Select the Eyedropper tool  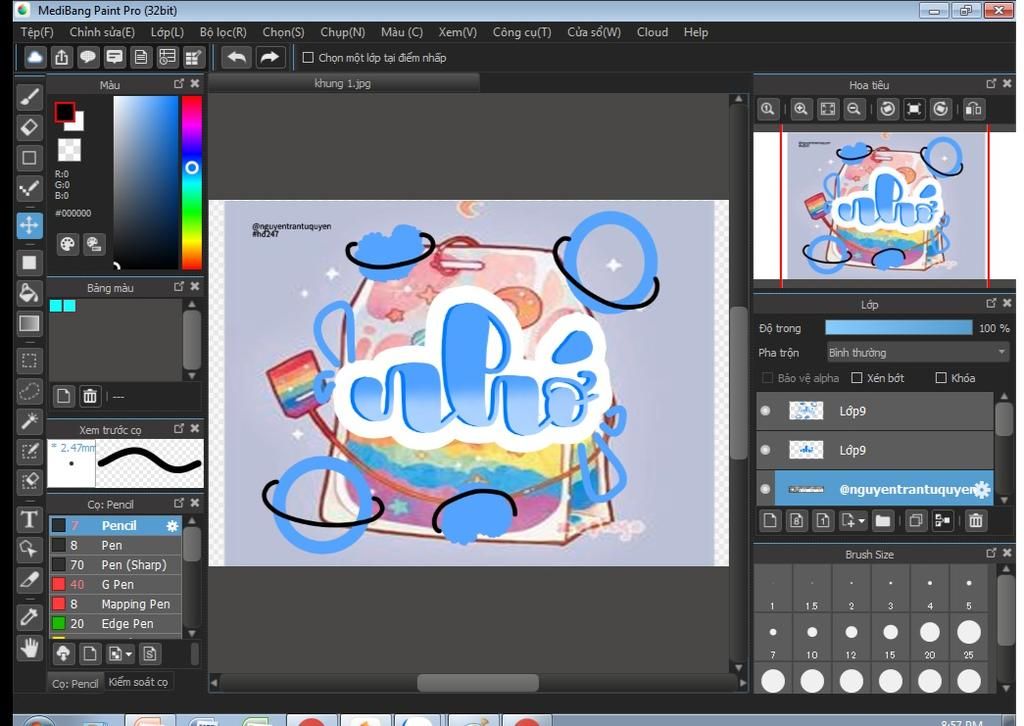click(29, 616)
